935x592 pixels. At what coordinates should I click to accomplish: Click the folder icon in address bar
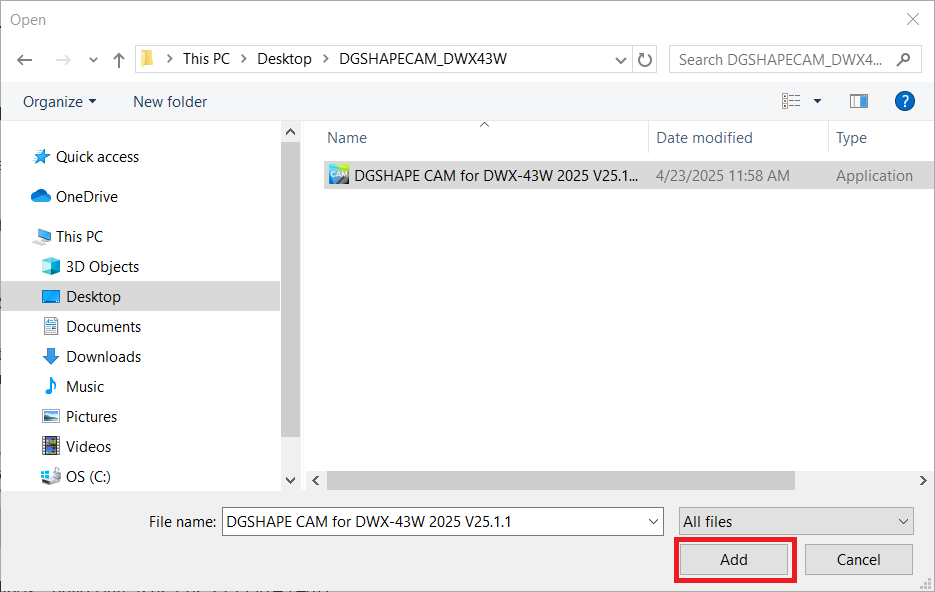tap(147, 58)
